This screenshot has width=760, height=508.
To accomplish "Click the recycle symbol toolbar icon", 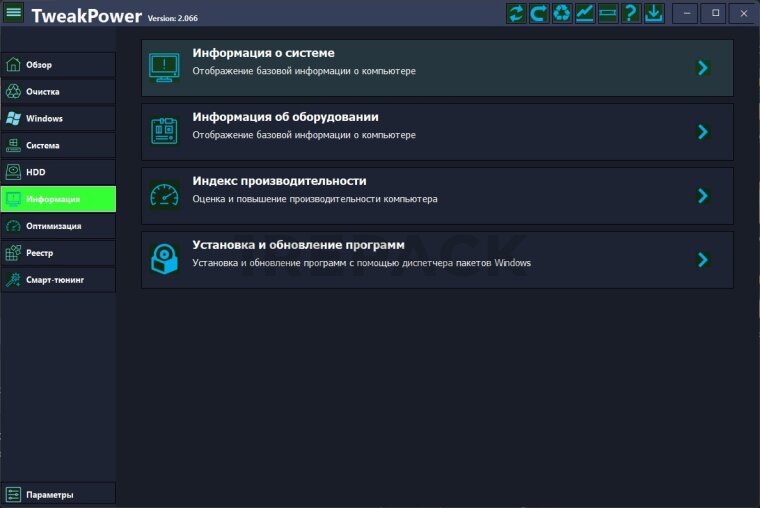I will [562, 13].
